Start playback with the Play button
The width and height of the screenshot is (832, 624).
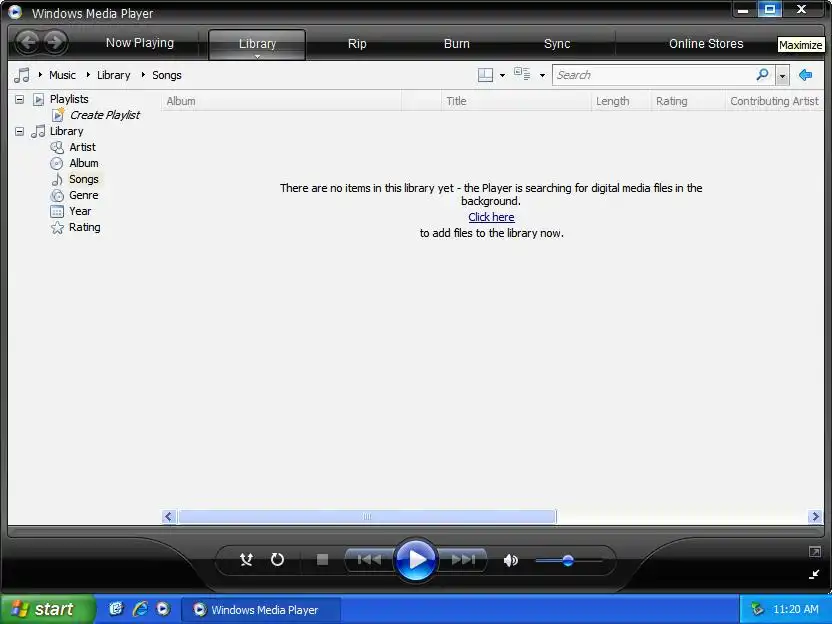pyautogui.click(x=415, y=560)
